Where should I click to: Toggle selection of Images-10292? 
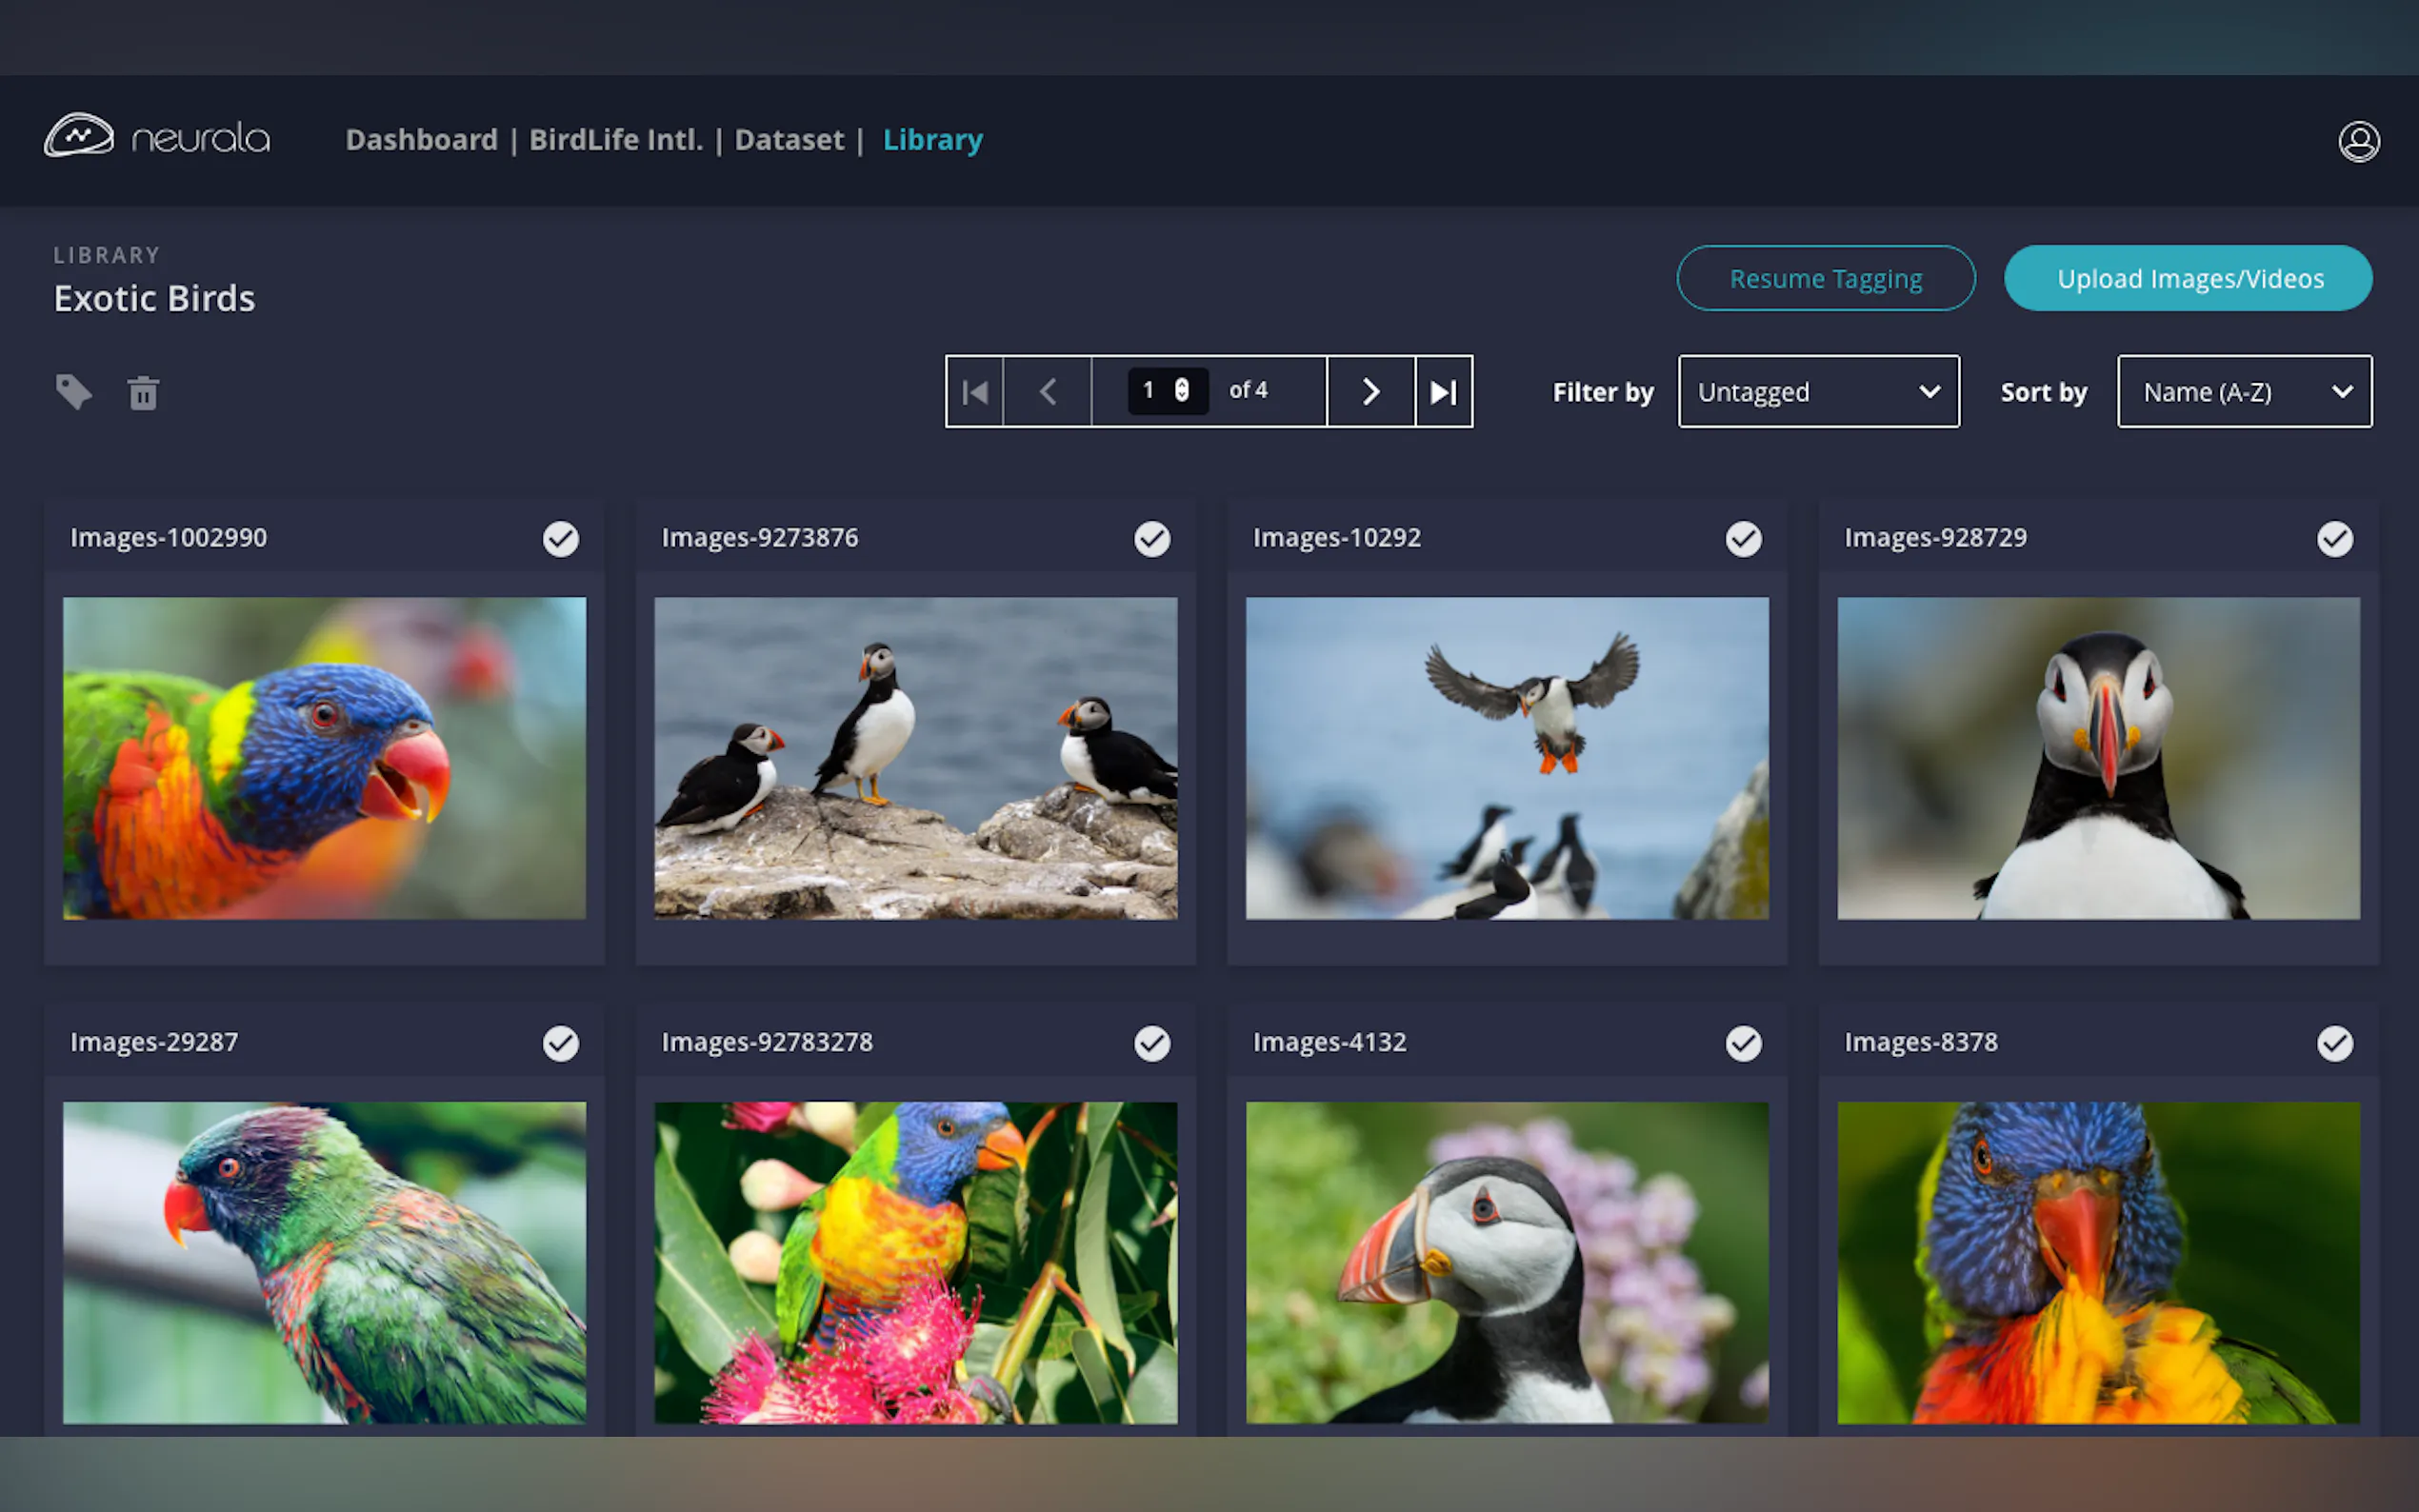pos(1743,539)
